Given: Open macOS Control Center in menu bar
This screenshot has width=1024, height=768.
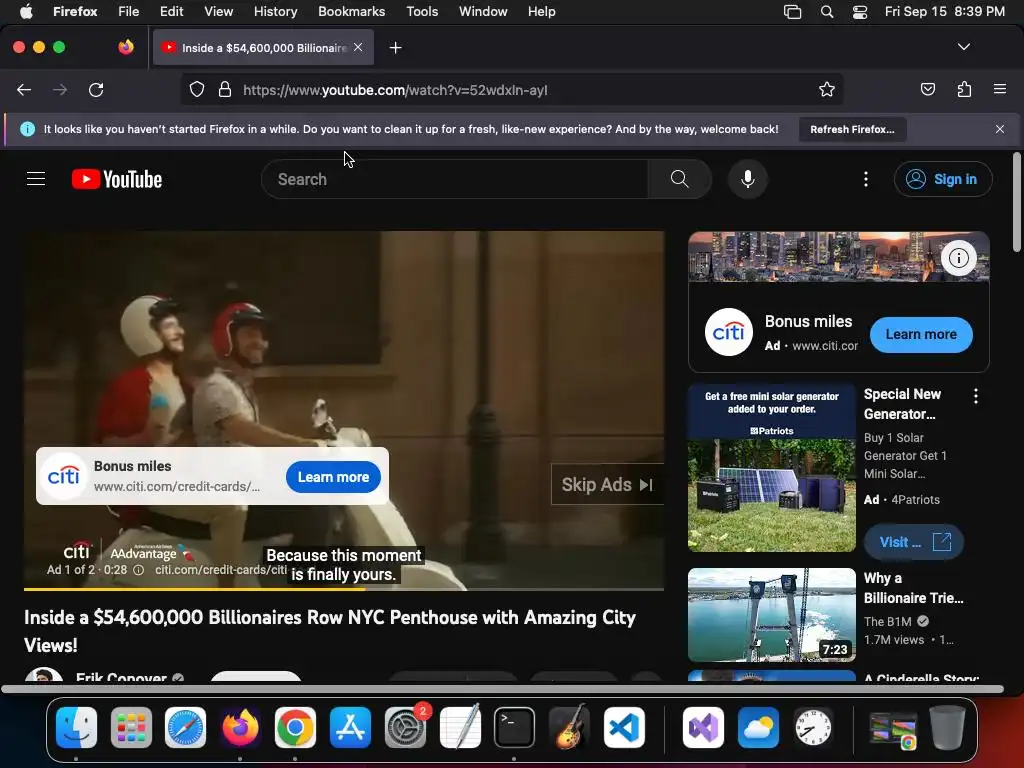Looking at the screenshot, I should 860,12.
